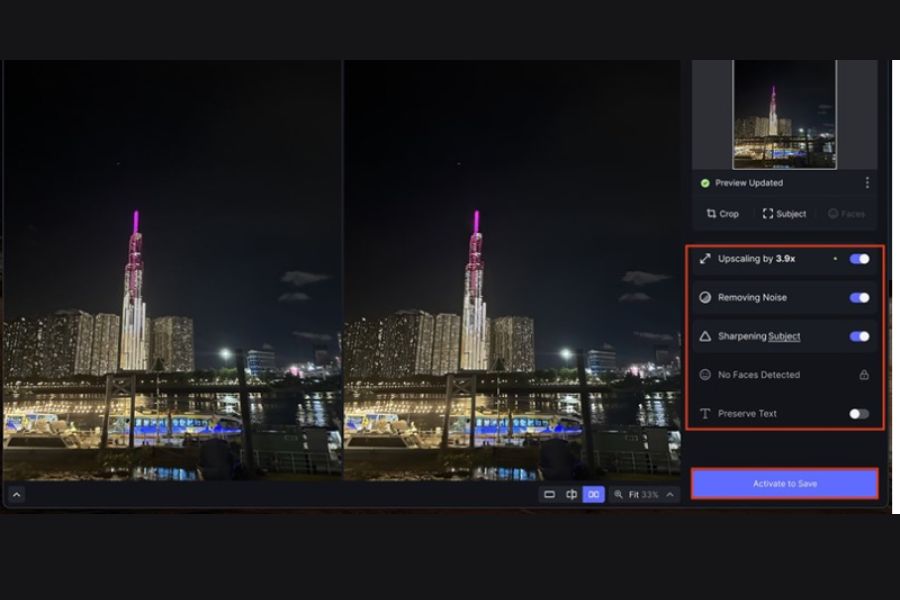Expand the Fit 33% zoom menu
The height and width of the screenshot is (600, 900).
669,494
